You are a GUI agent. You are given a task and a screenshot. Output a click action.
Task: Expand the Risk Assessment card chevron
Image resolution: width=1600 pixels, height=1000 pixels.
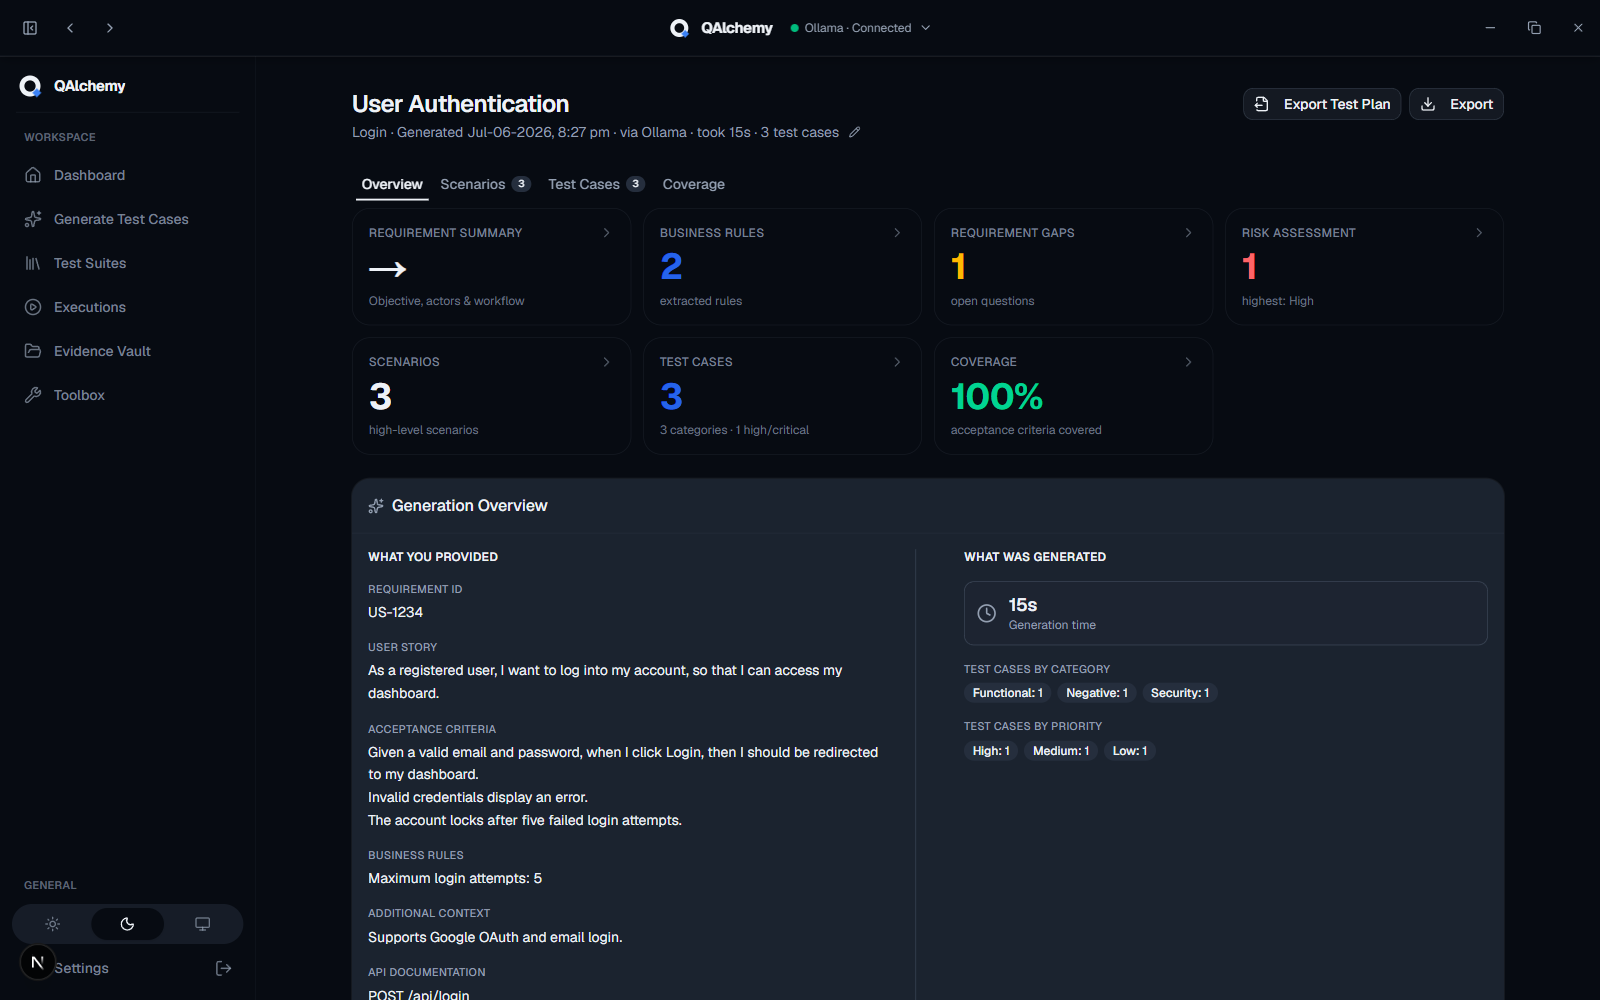pos(1479,233)
